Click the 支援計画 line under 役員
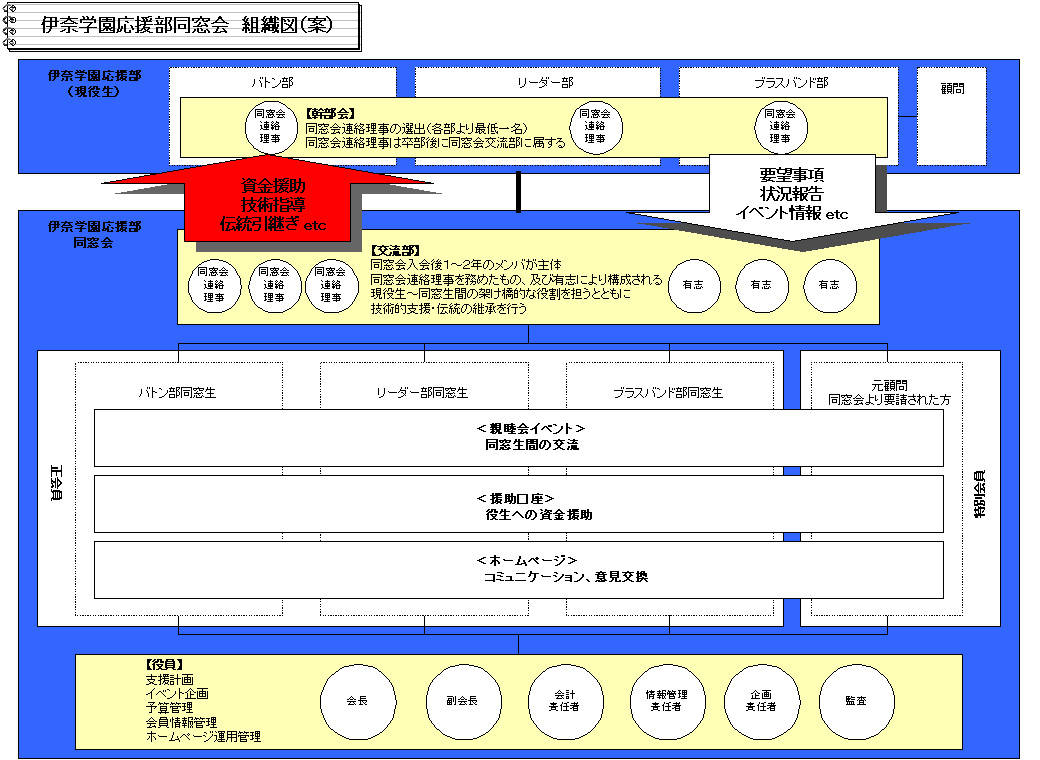Viewport: 1040px width, 760px height. (170, 679)
